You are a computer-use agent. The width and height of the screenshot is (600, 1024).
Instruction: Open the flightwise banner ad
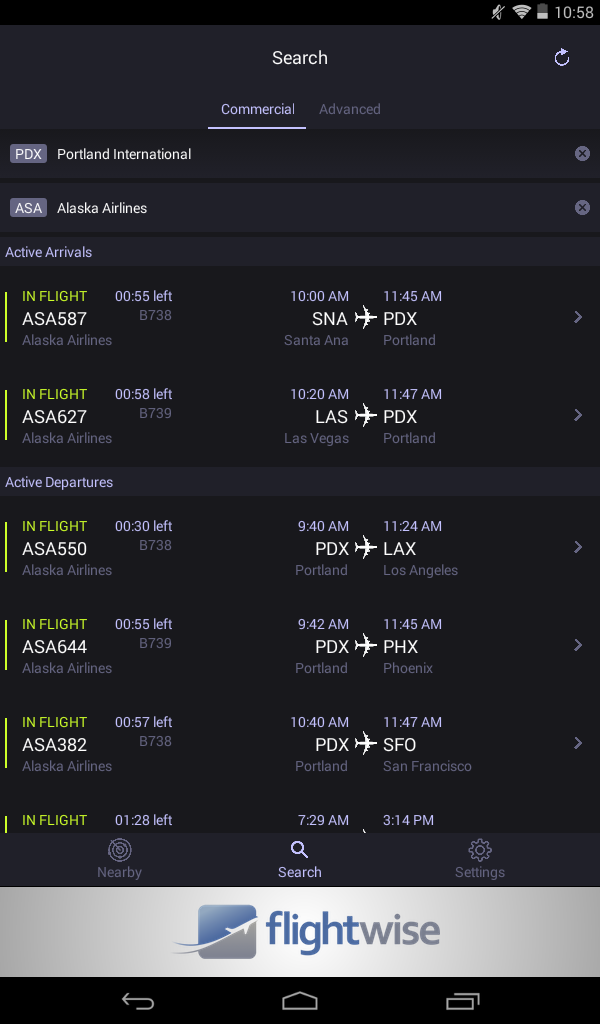coord(300,932)
